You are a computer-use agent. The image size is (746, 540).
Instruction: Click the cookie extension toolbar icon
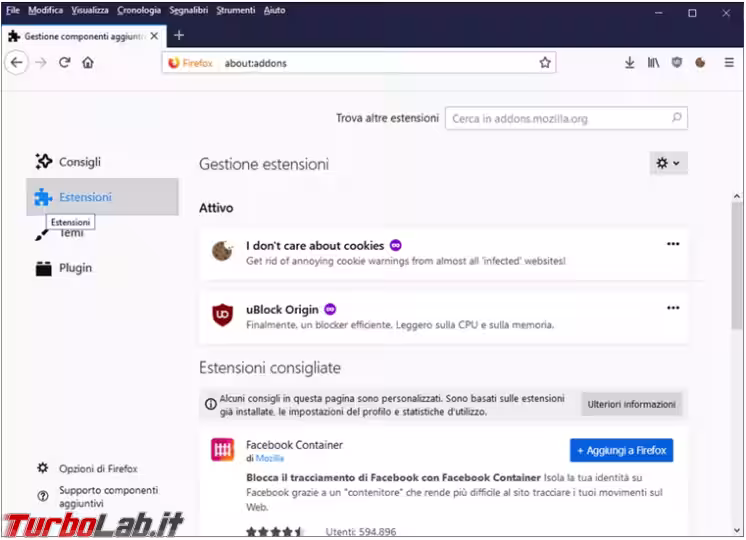(700, 62)
